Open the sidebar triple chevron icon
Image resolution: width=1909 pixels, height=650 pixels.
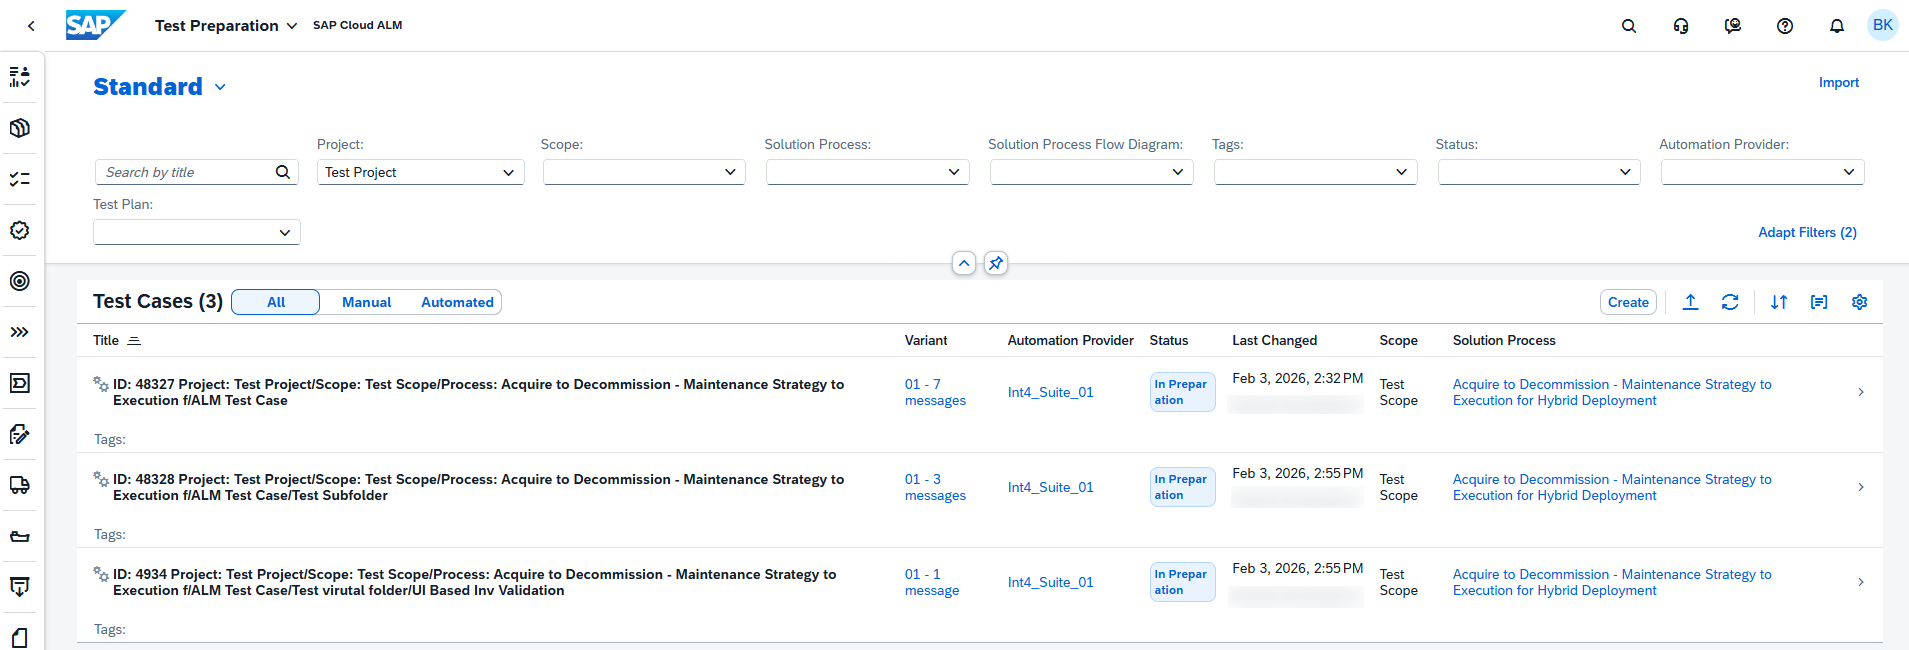coord(20,332)
